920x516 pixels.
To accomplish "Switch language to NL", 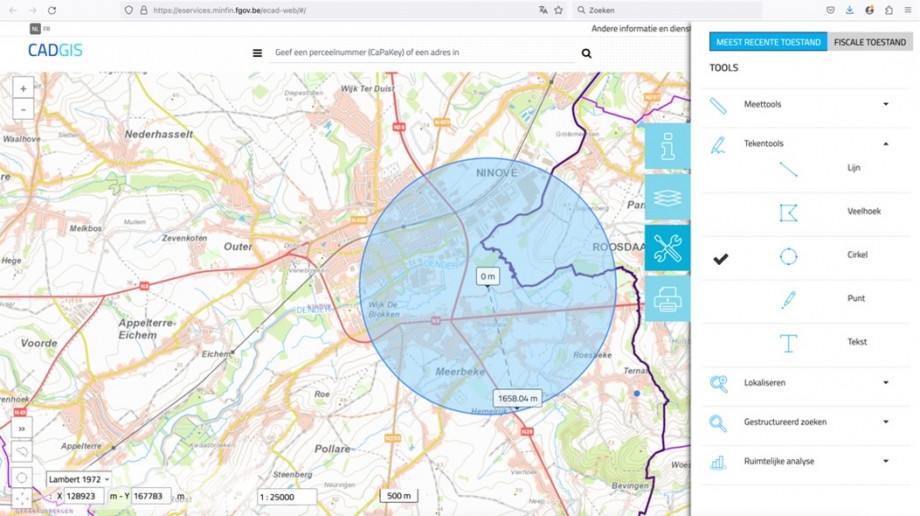I will 35,29.
